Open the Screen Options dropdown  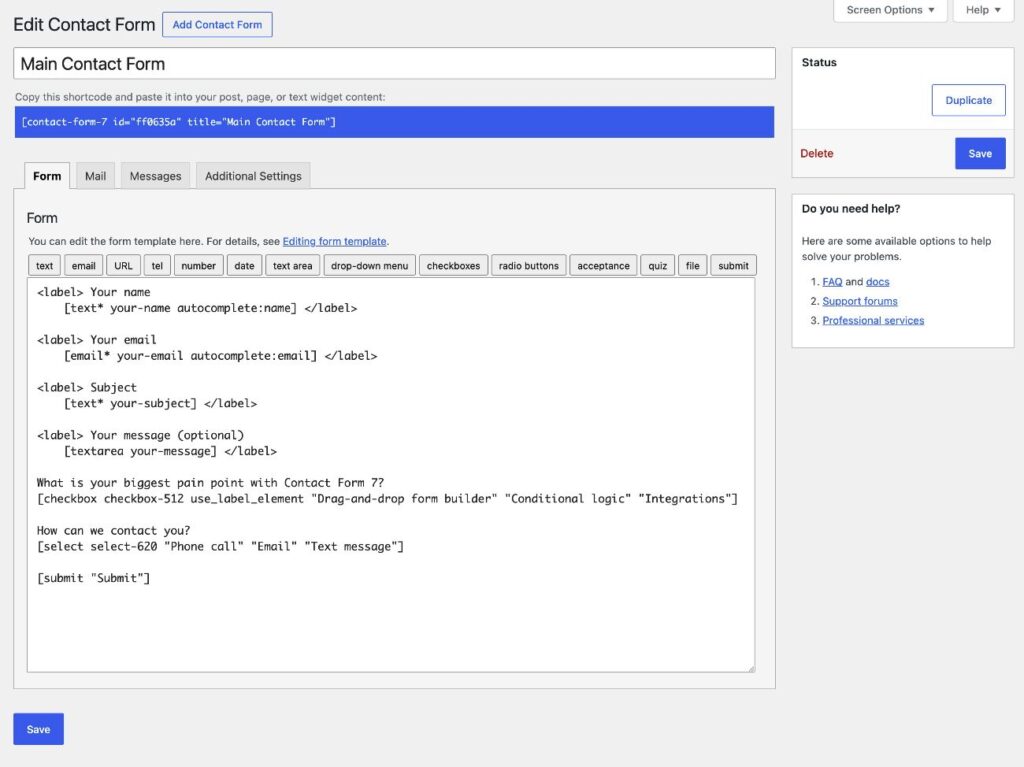click(889, 10)
